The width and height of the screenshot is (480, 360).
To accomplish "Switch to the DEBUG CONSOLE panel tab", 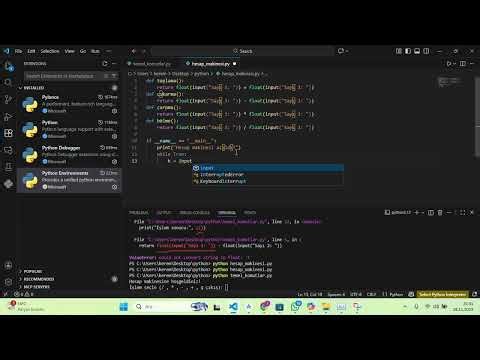I will tap(195, 212).
